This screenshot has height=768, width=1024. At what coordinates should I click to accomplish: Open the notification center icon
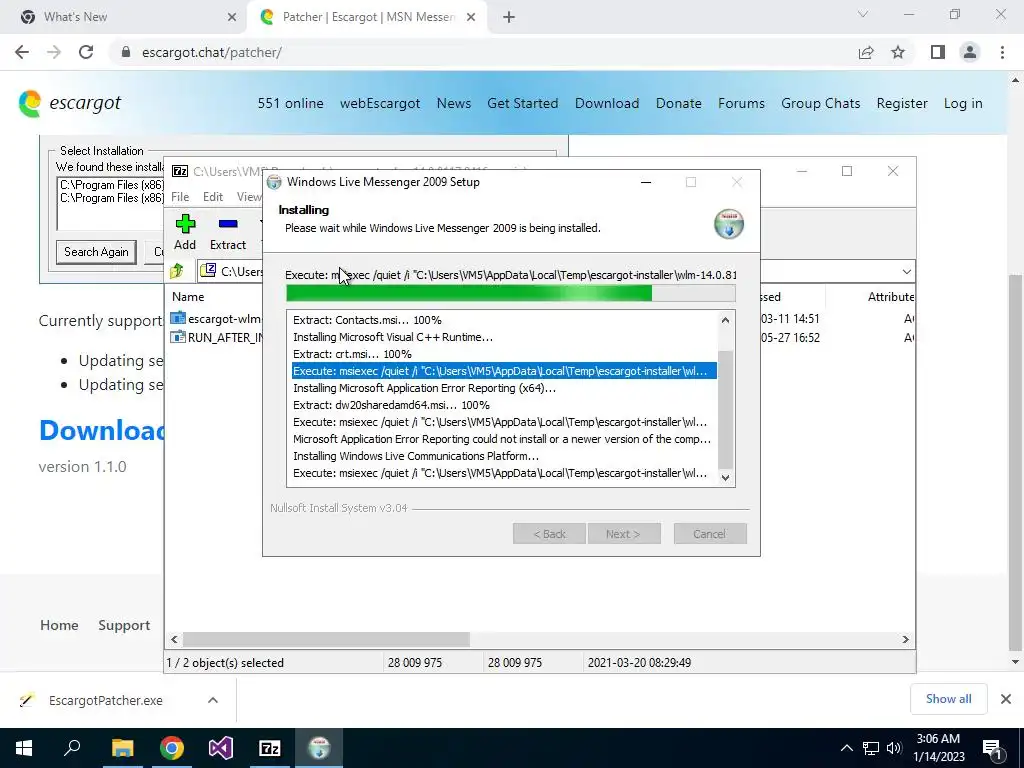(x=992, y=748)
